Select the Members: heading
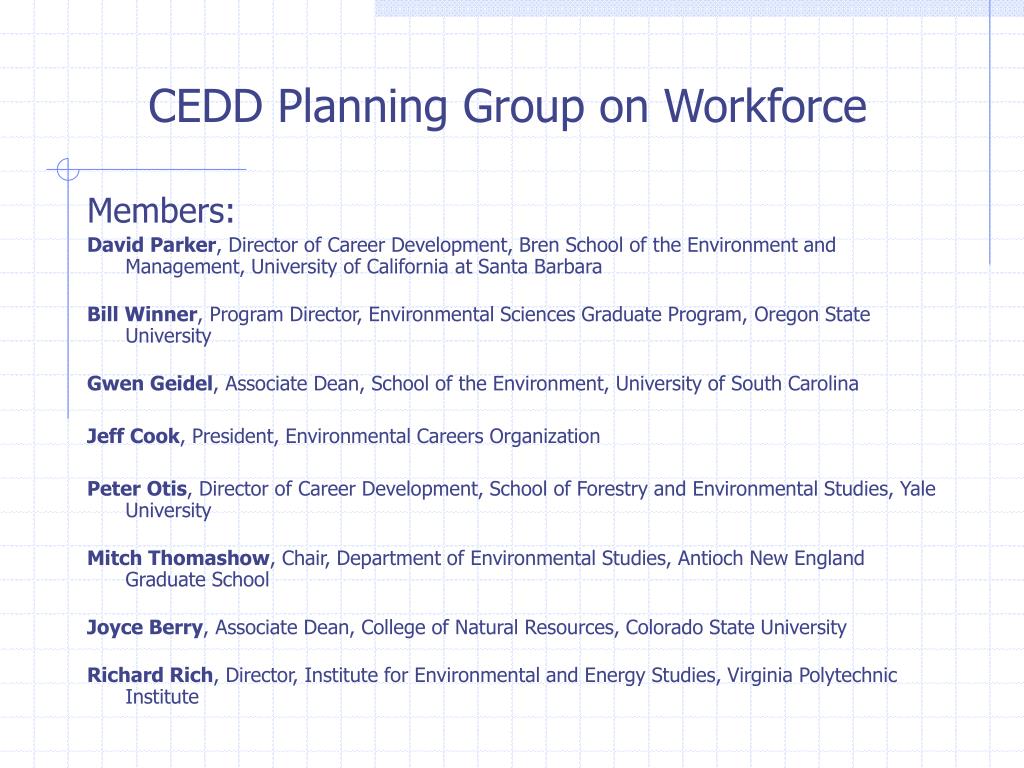This screenshot has width=1024, height=768. [x=161, y=211]
